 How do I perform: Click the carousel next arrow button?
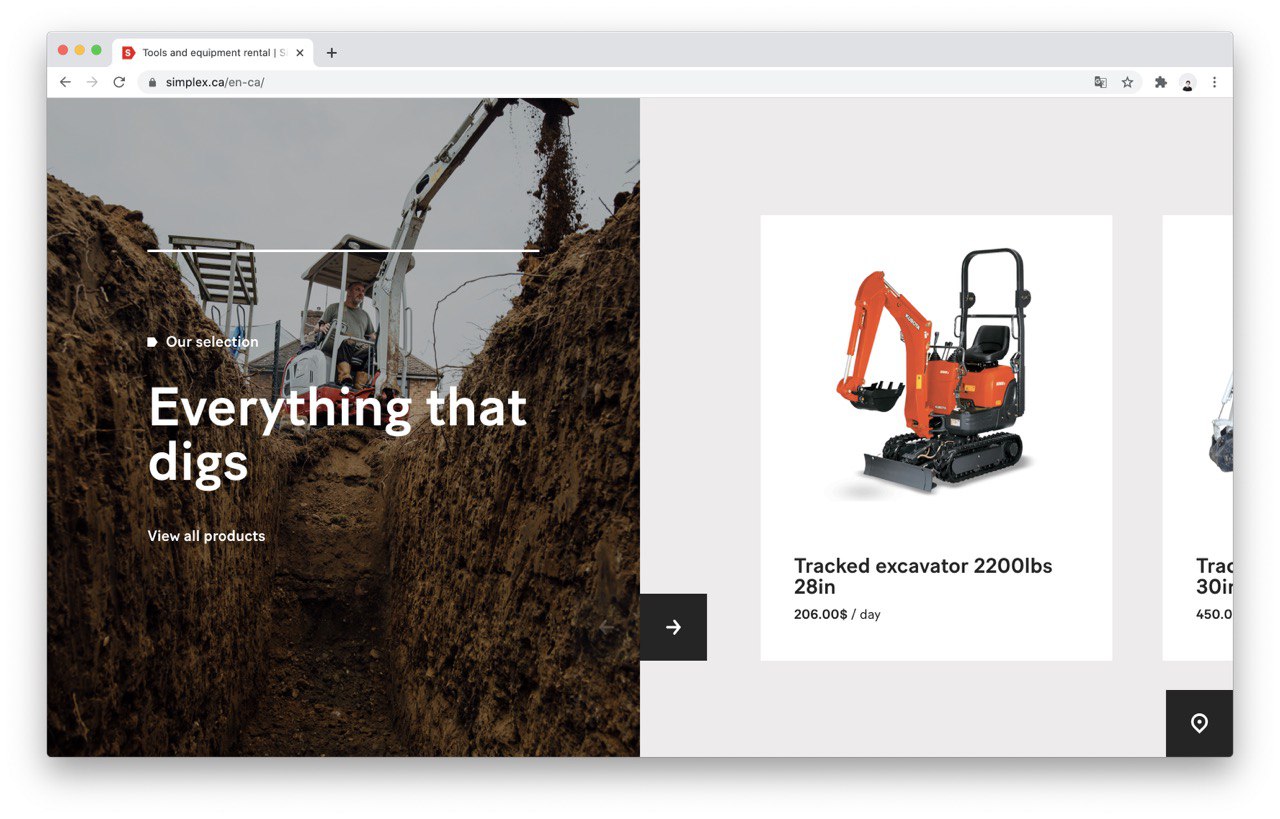(673, 627)
